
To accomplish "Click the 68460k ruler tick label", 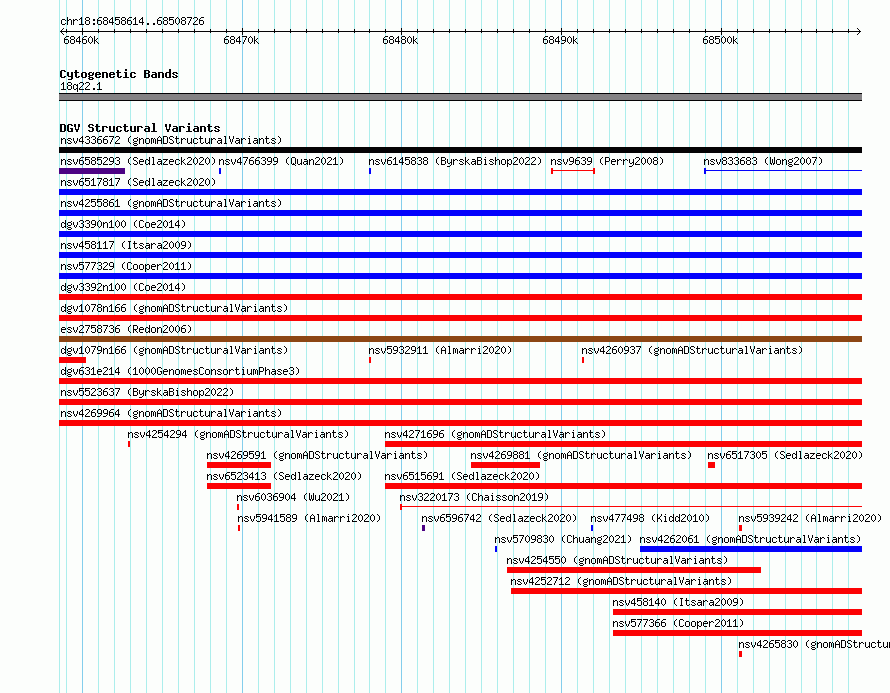I will [x=81, y=40].
